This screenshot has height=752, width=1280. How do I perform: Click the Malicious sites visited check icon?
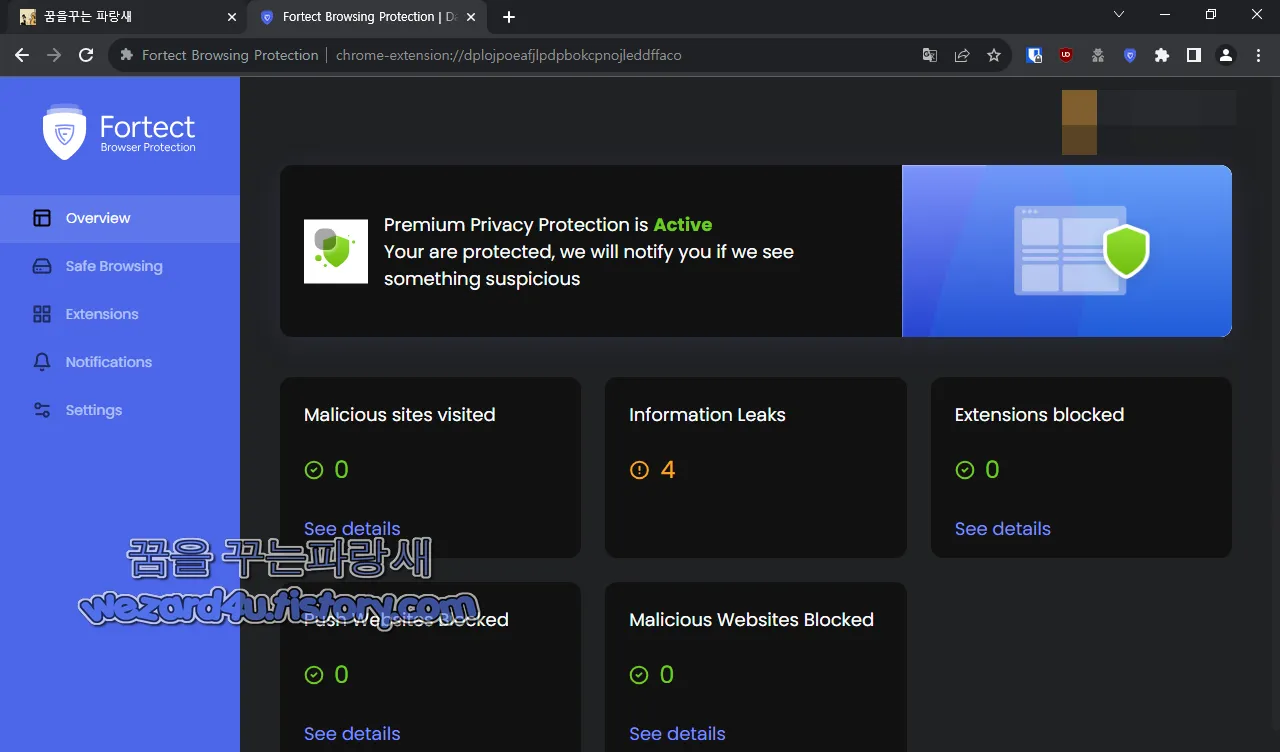pyautogui.click(x=314, y=470)
